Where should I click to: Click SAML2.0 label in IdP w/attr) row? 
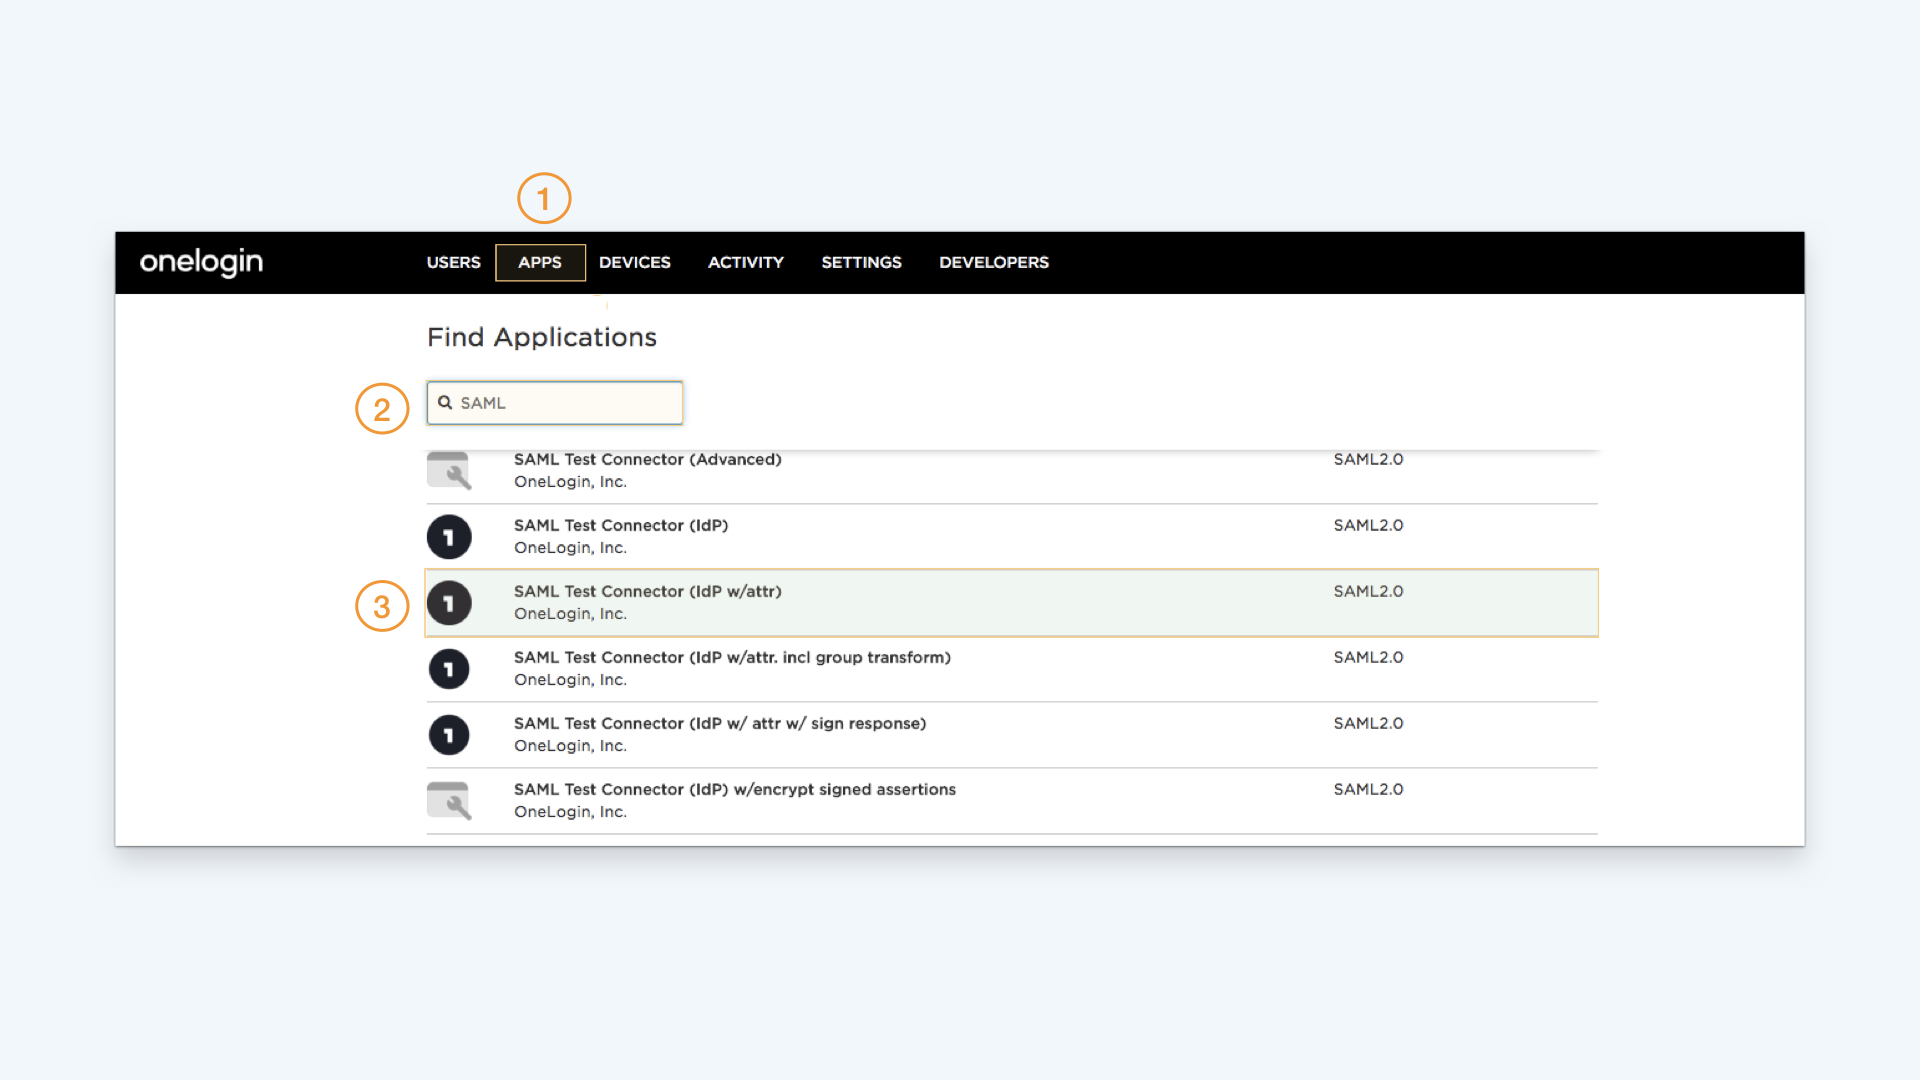(1368, 591)
